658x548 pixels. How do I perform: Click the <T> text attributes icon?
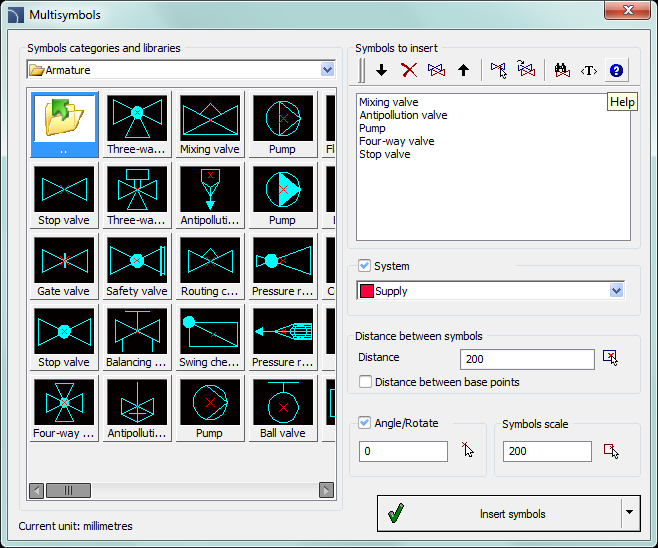589,70
